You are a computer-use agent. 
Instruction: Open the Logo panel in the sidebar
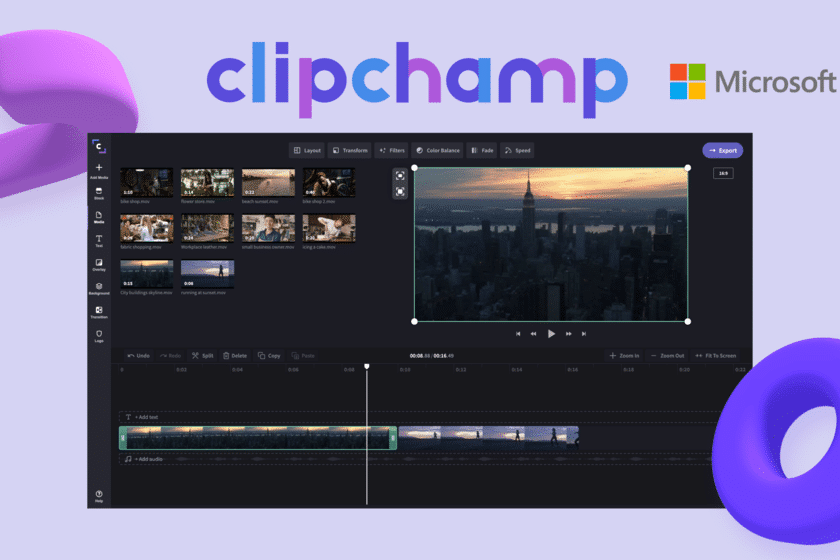99,336
